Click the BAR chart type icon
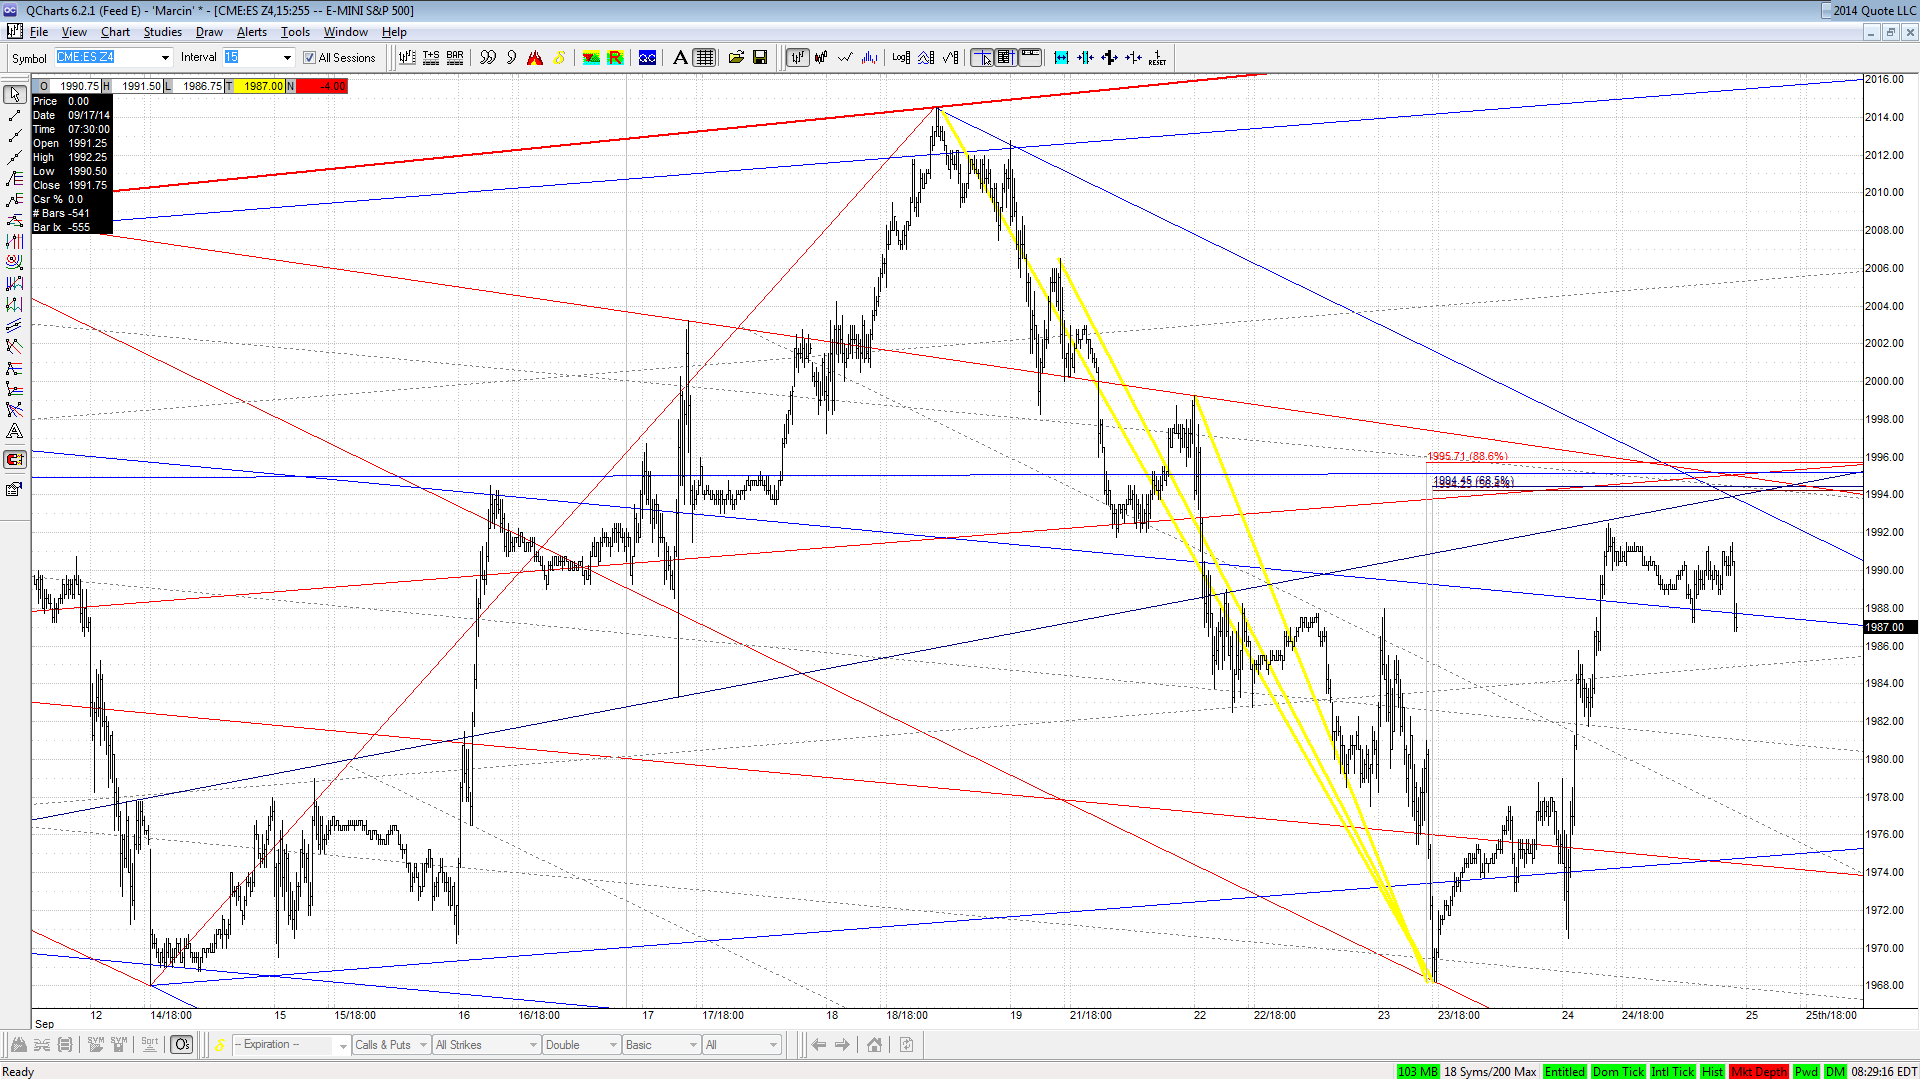This screenshot has width=1920, height=1080. coord(455,58)
